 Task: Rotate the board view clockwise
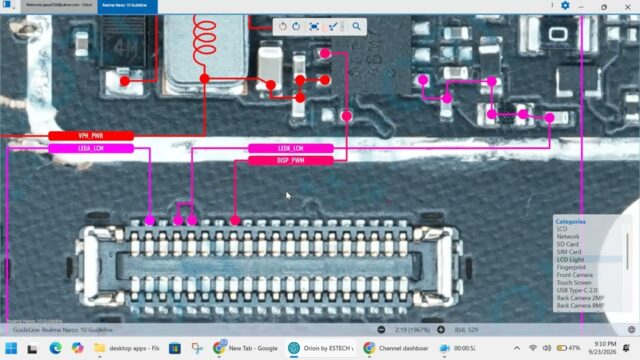tap(296, 27)
